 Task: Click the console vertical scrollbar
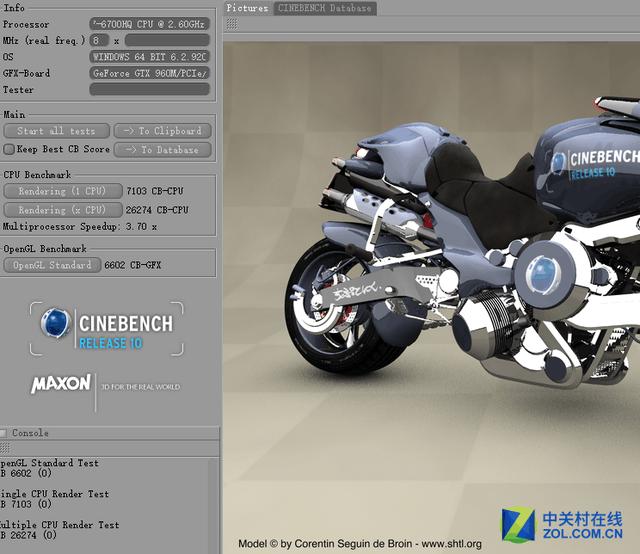pos(214,505)
